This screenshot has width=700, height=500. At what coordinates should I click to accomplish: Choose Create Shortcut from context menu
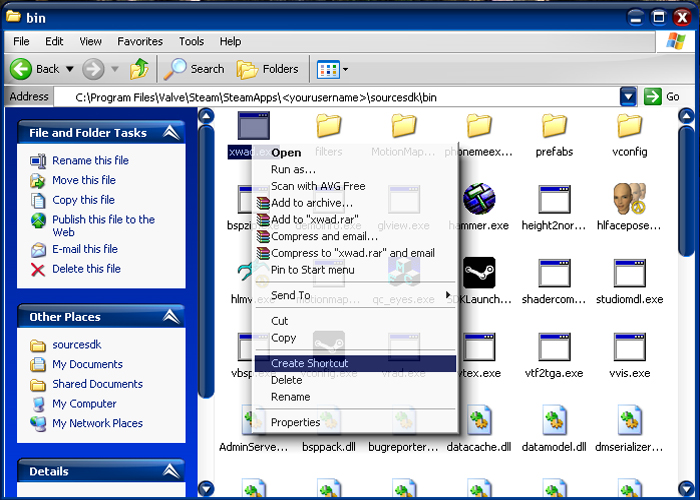[x=309, y=363]
